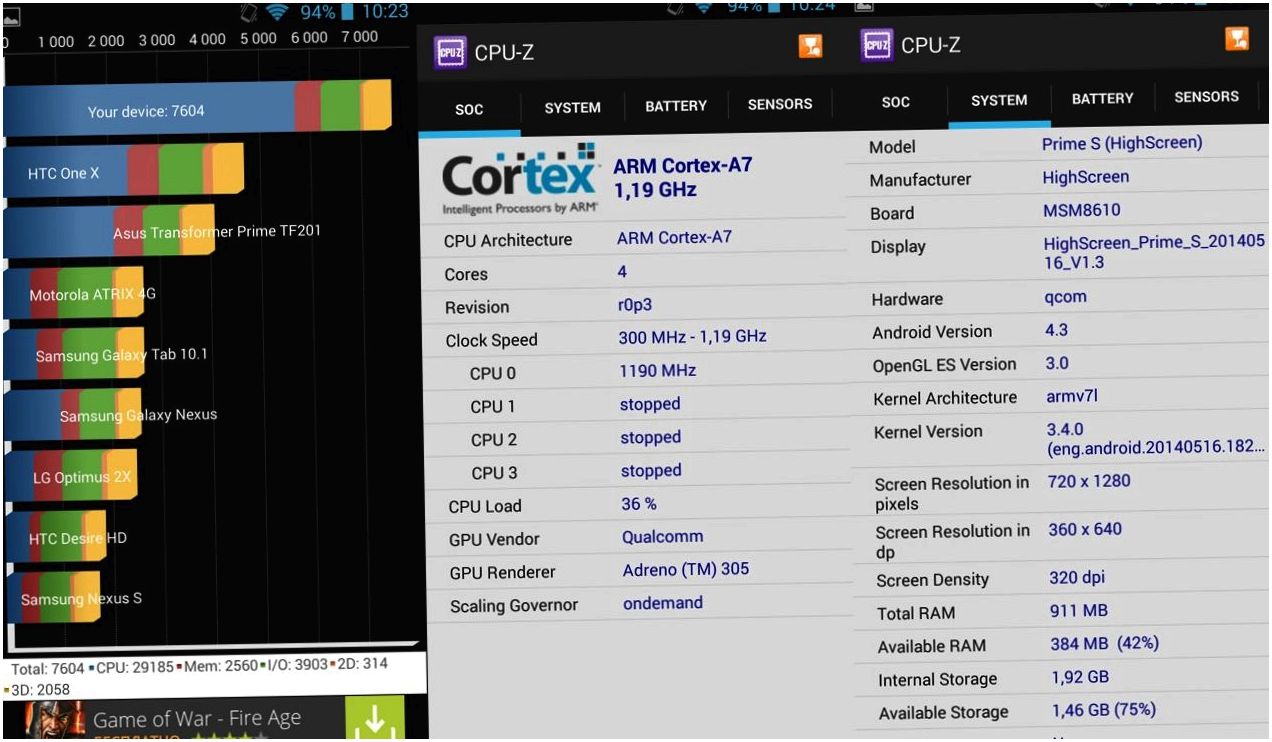Viewport: 1272px width, 742px height.
Task: Select the Samsung Galaxy Nexus bar
Action: coord(73,414)
